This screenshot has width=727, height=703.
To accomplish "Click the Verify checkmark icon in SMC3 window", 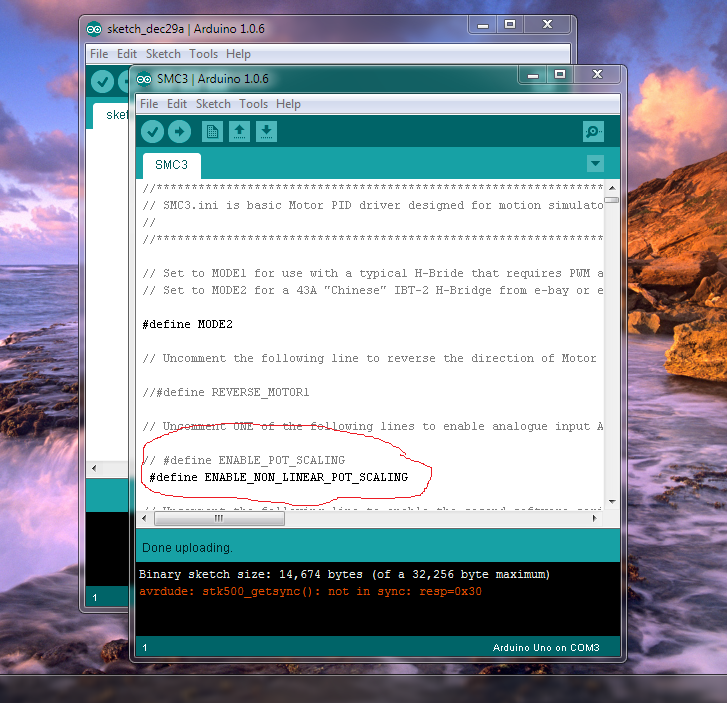I will (152, 132).
